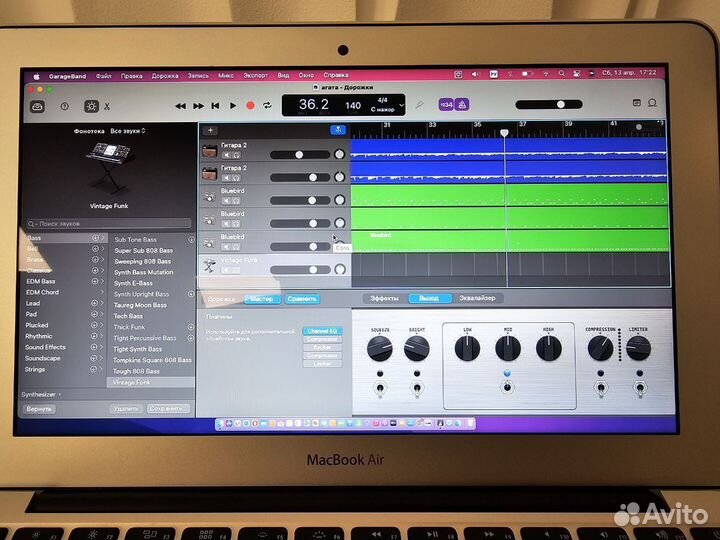Click the Quick Help question mark button
720x540 pixels.
coord(64,107)
